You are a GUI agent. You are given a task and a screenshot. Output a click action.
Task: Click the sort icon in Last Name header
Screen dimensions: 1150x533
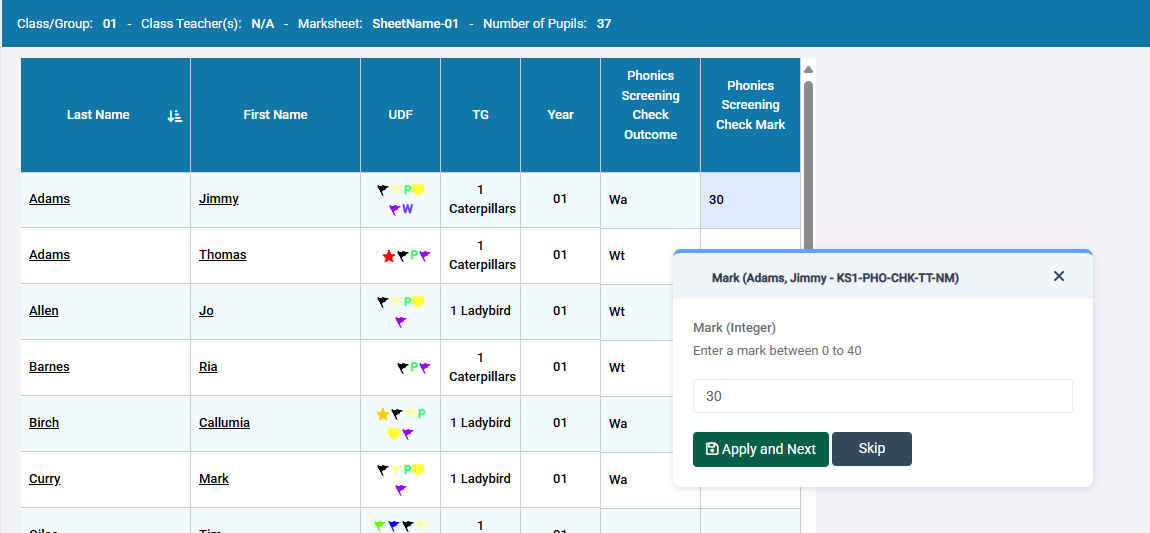point(175,116)
